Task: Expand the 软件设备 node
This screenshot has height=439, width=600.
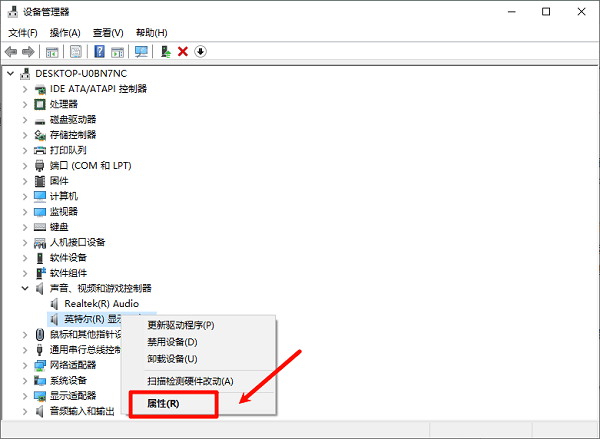Action: [x=25, y=258]
